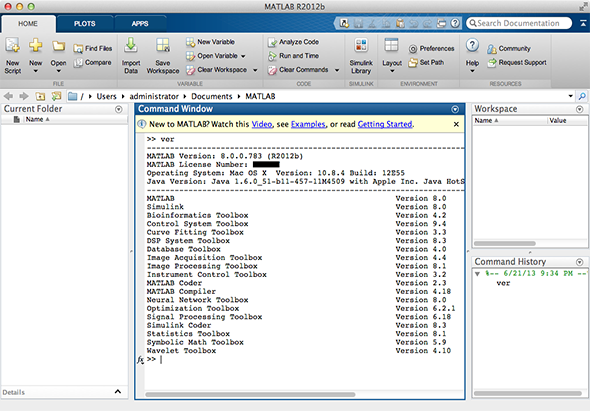Click the Help question mark icon

pos(472,45)
